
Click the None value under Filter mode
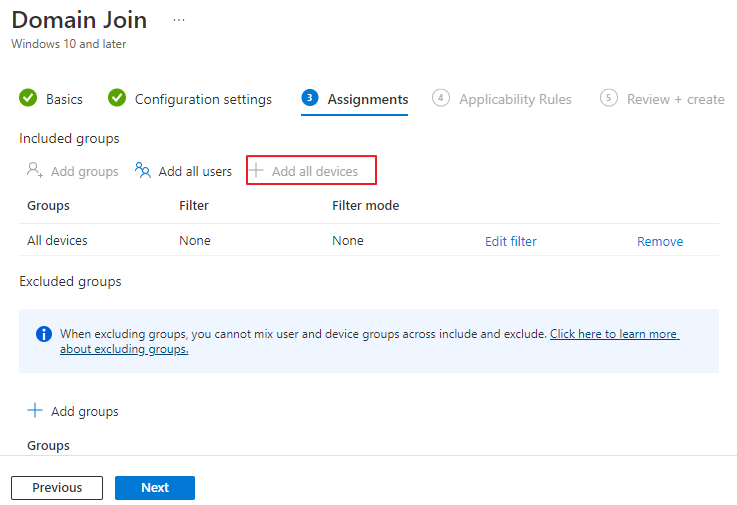click(348, 240)
